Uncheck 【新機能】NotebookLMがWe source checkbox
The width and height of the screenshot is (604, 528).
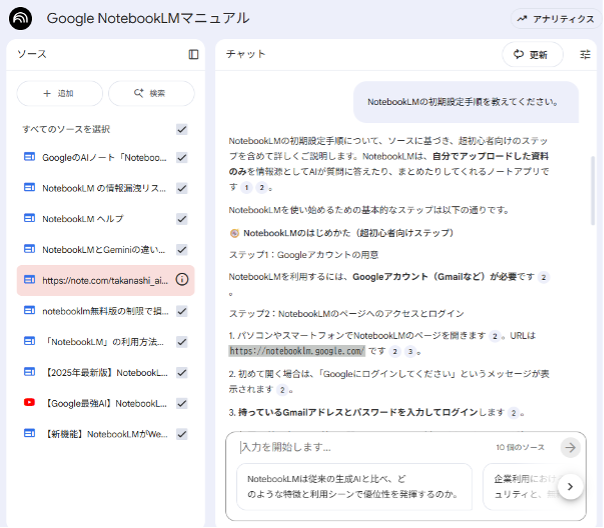(182, 434)
